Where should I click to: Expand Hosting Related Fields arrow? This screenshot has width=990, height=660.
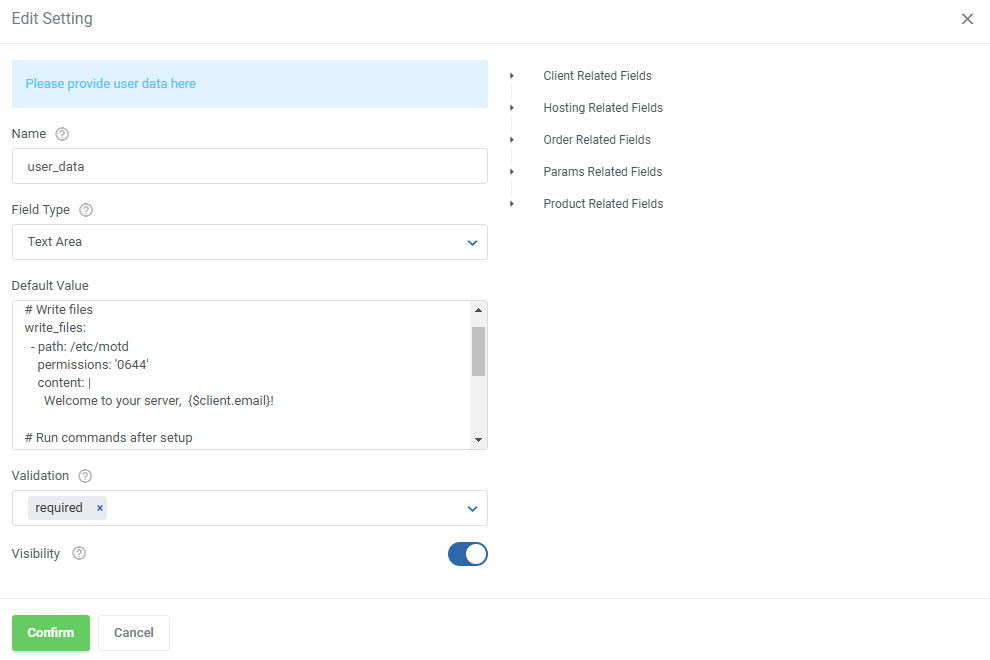512,108
